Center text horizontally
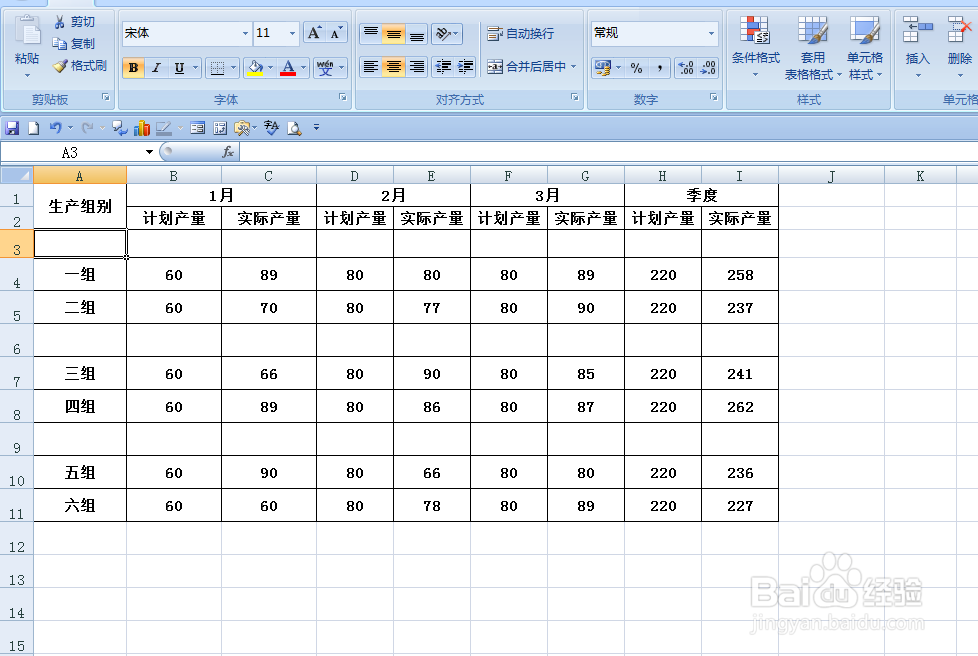The width and height of the screenshot is (978, 656). [x=394, y=67]
